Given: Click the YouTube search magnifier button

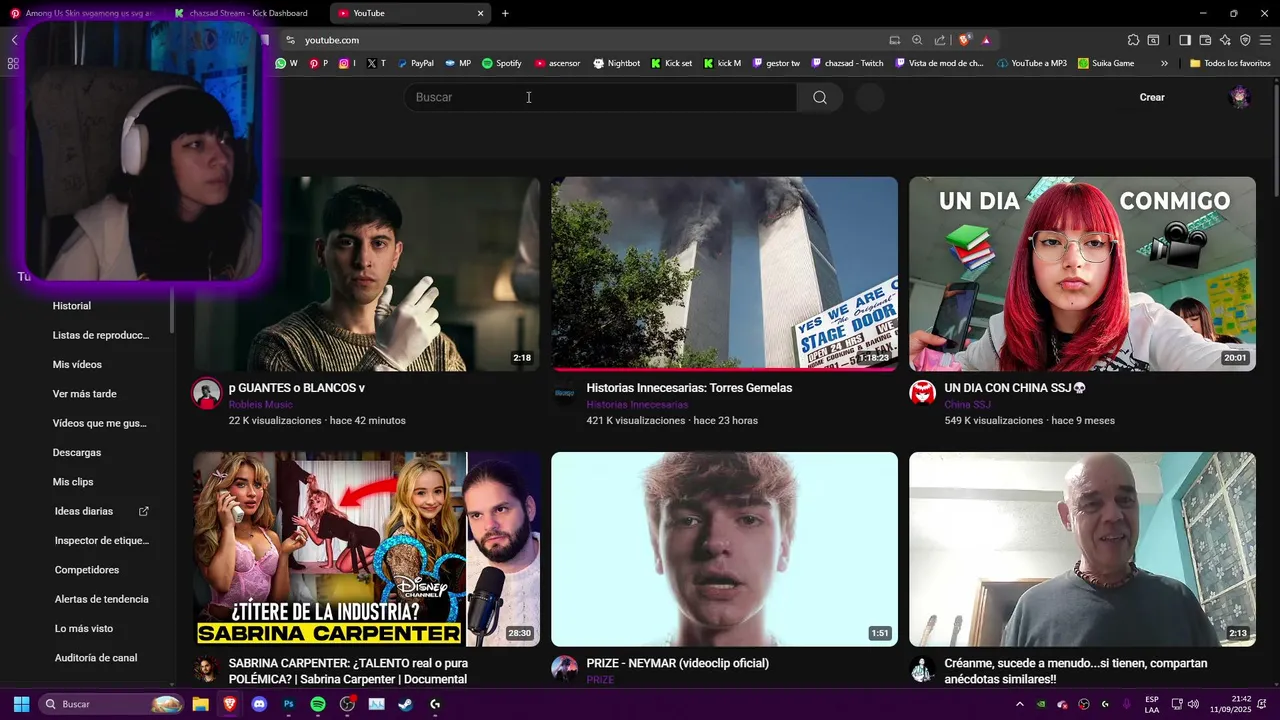Looking at the screenshot, I should (820, 97).
